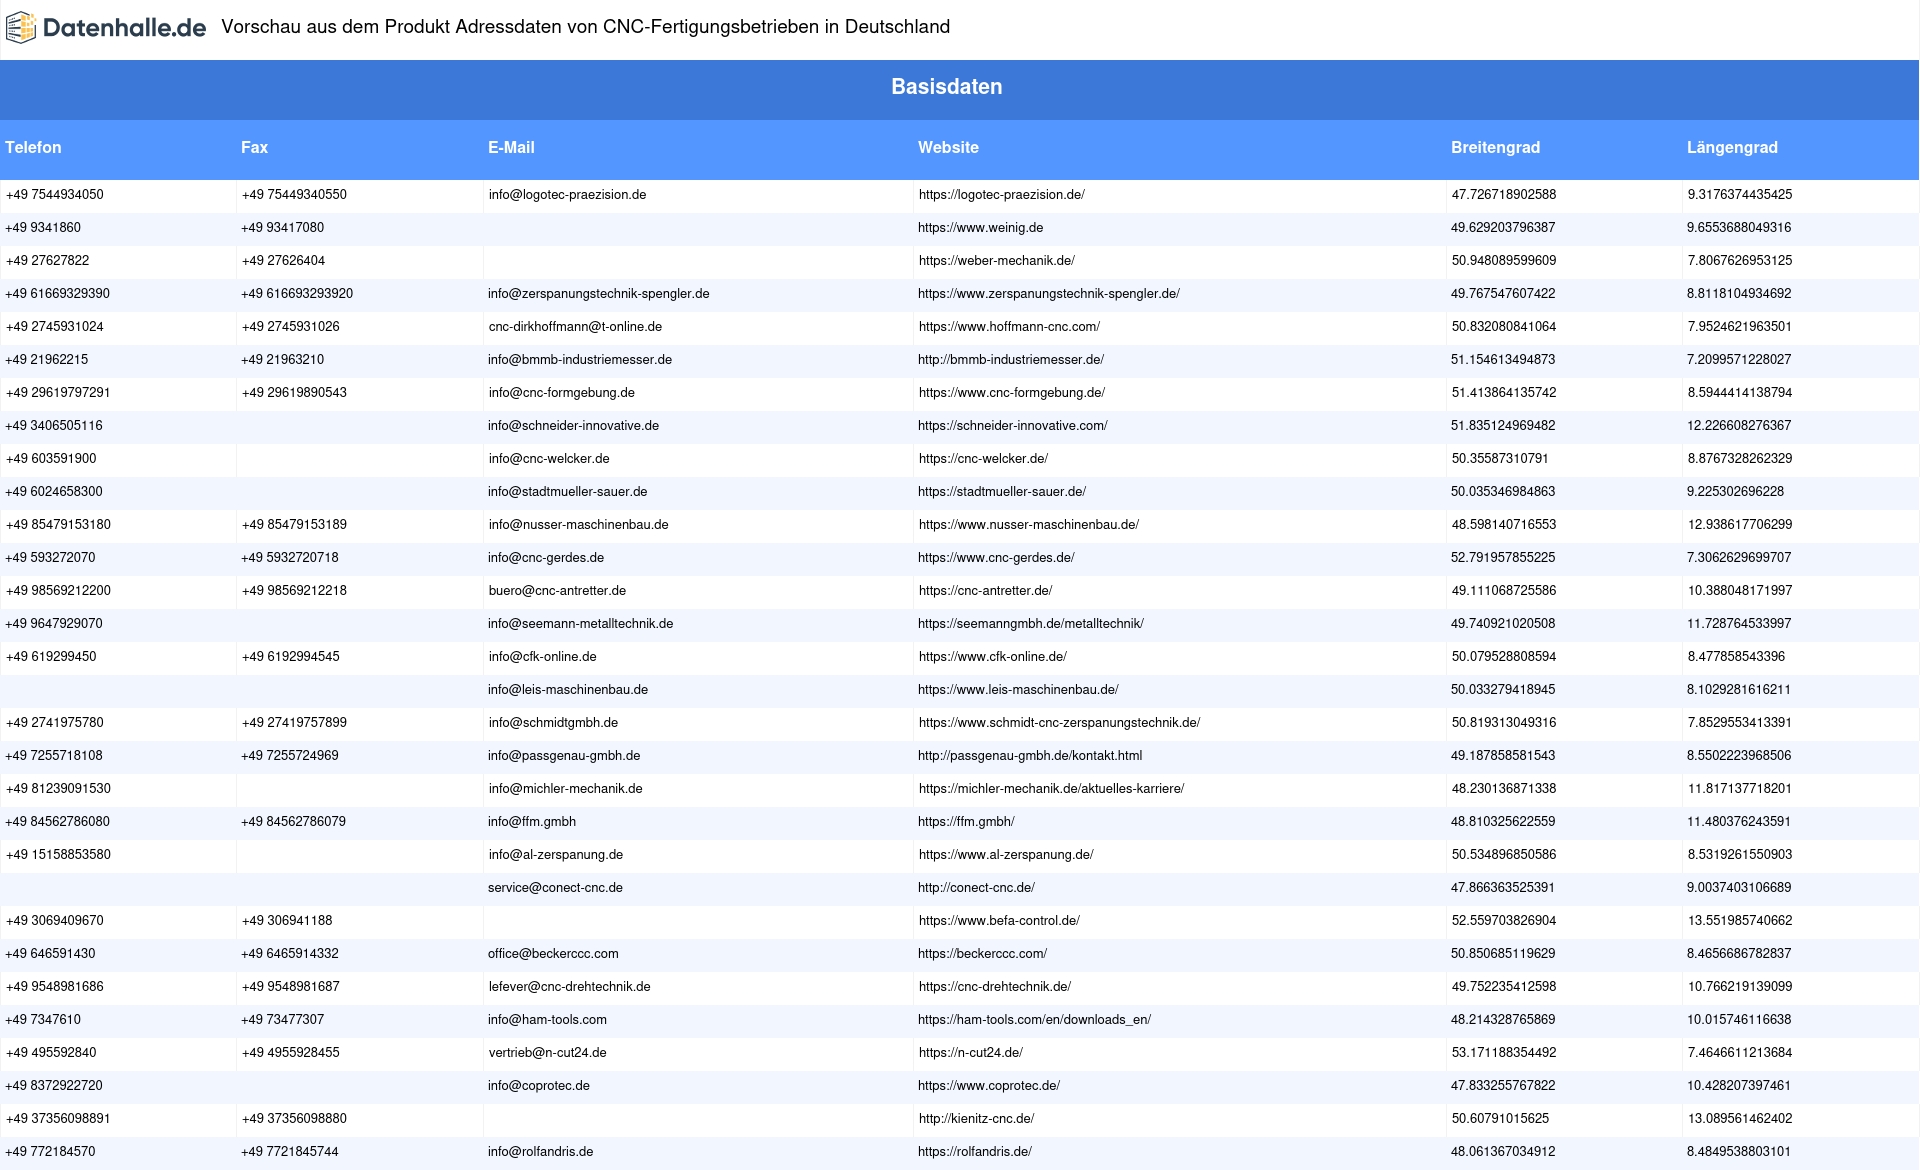1920x1170 pixels.
Task: Click the Fax column header
Action: coord(254,148)
